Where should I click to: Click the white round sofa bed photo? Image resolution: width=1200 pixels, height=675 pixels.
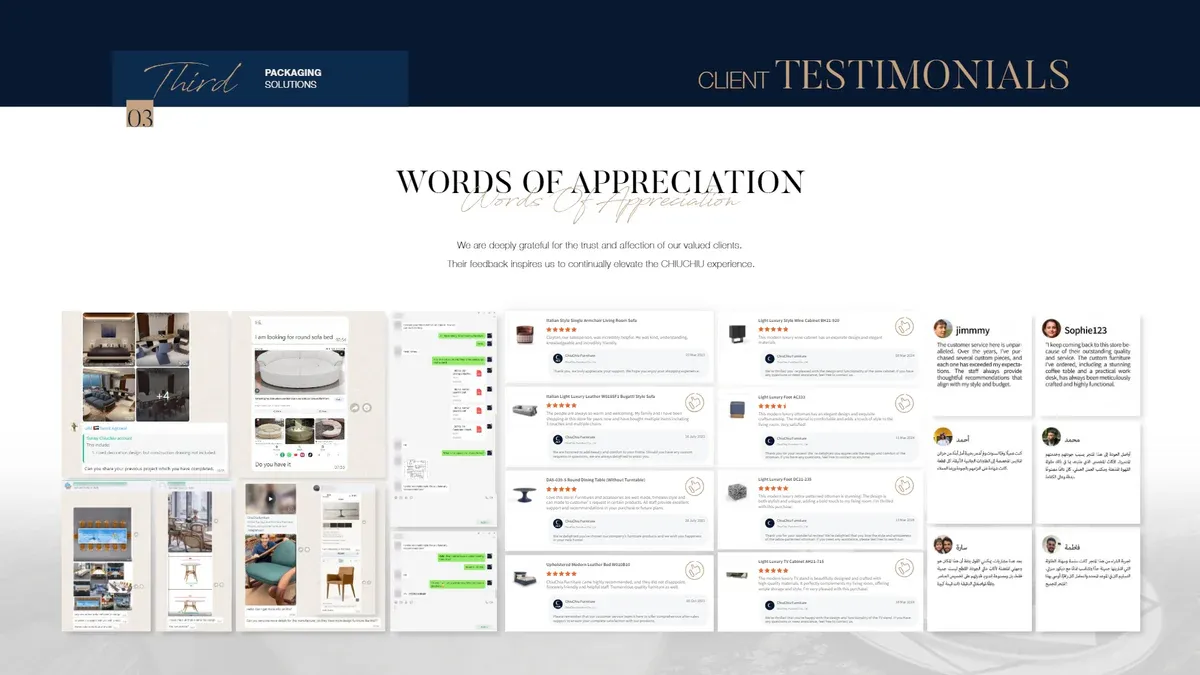pyautogui.click(x=299, y=370)
